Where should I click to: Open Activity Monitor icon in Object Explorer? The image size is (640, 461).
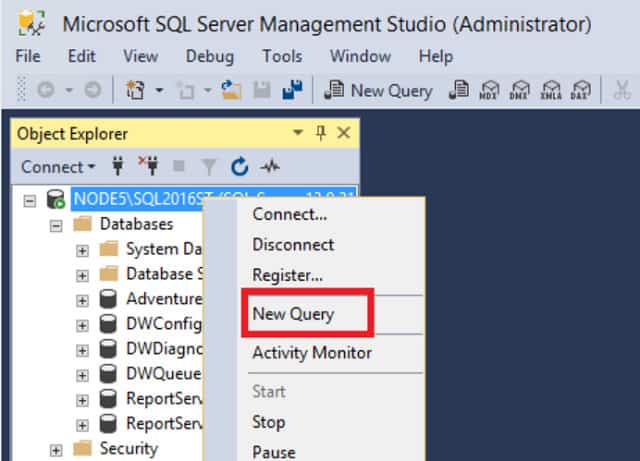[270, 167]
